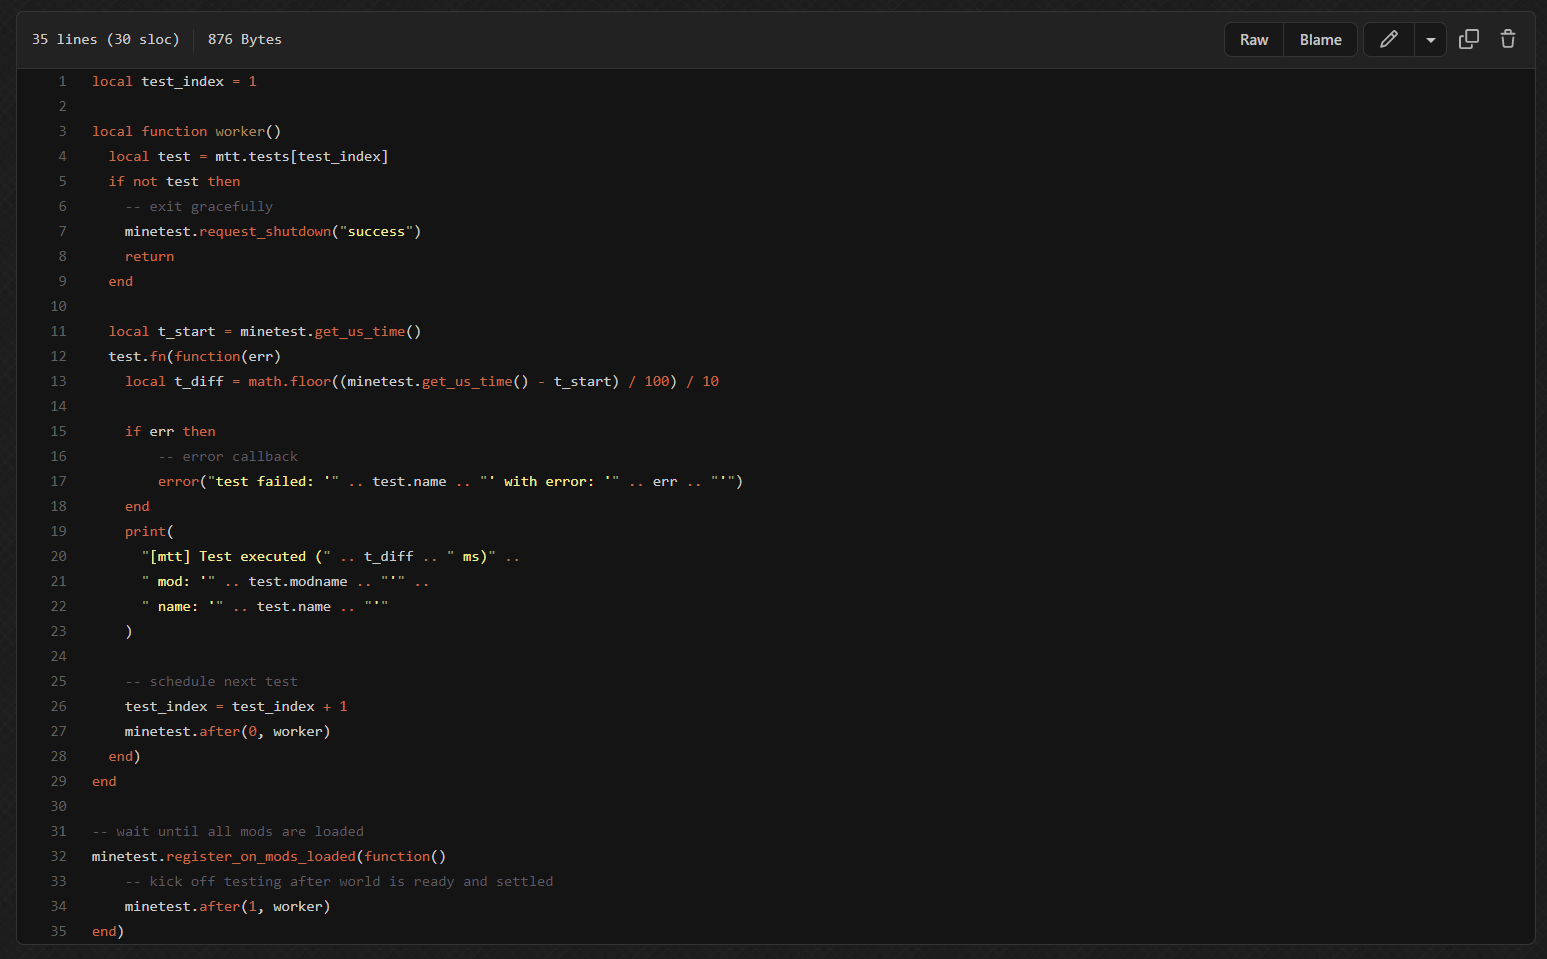Click line number 13 in the gutter
The width and height of the screenshot is (1547, 959).
coord(59,382)
